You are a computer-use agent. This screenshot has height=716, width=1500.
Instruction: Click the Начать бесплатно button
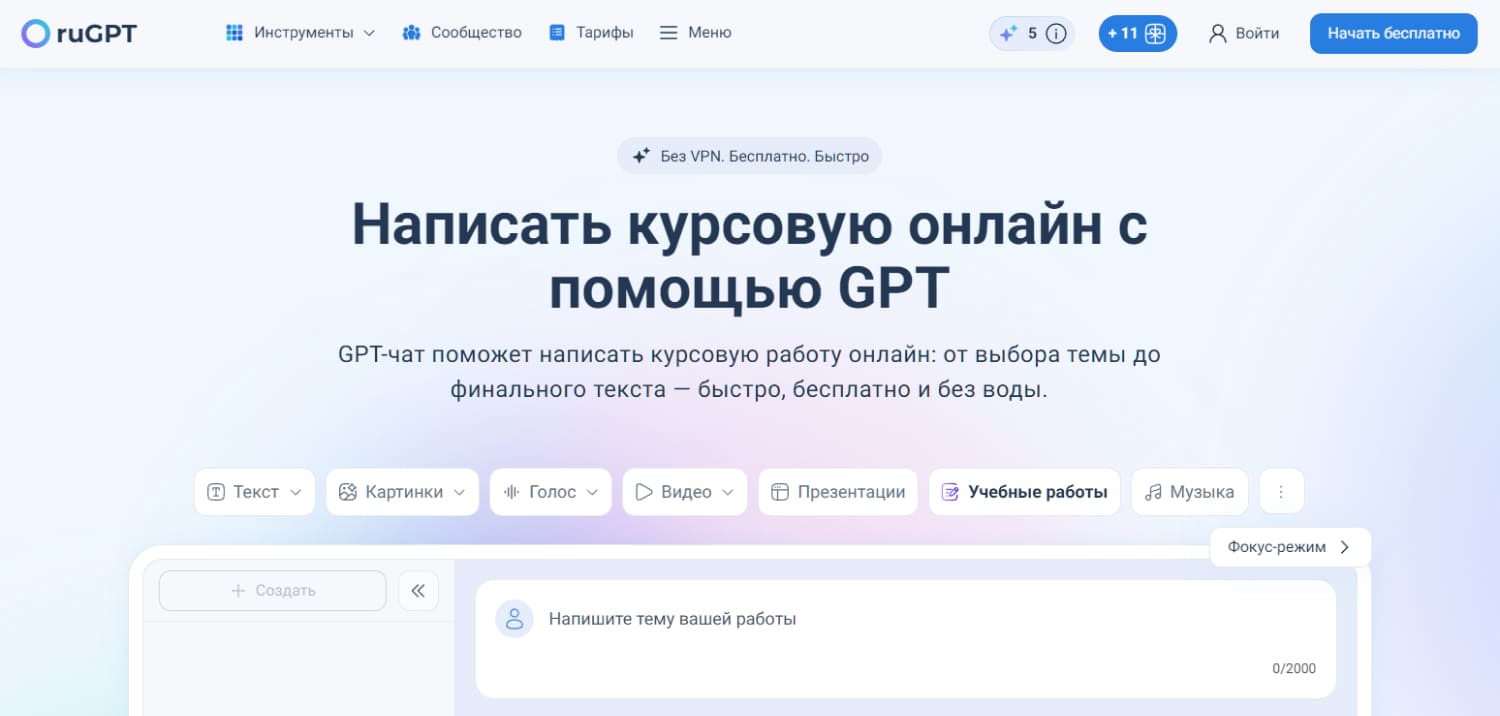pyautogui.click(x=1393, y=33)
